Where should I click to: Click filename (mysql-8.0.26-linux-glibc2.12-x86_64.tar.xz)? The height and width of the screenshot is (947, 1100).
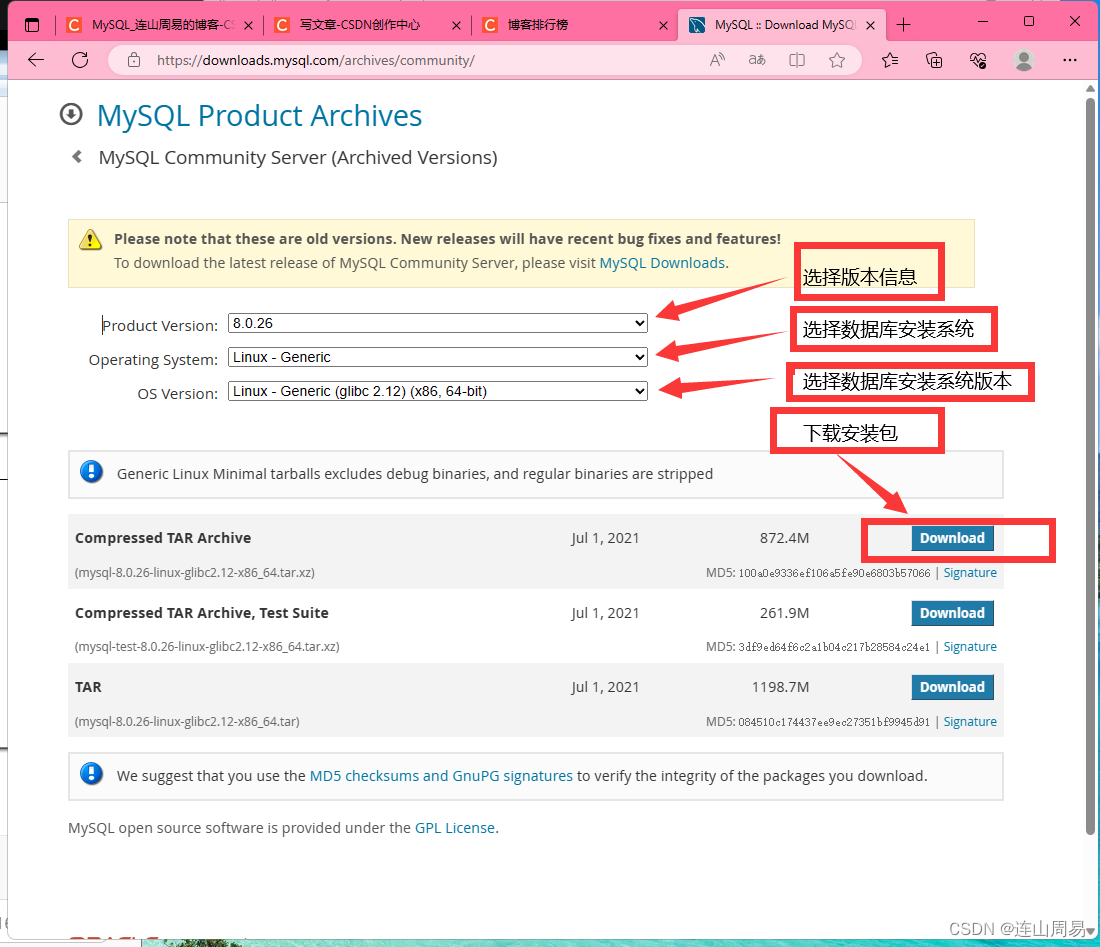point(194,572)
